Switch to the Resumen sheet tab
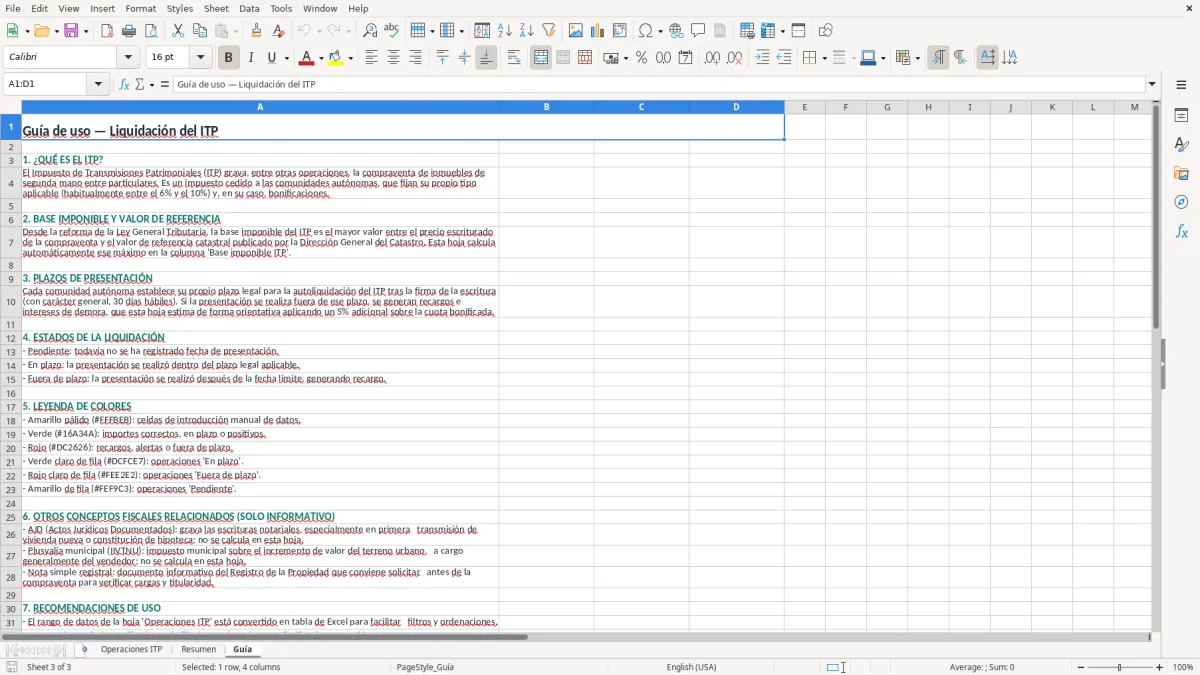Viewport: 1200px width, 675px height. (198, 650)
